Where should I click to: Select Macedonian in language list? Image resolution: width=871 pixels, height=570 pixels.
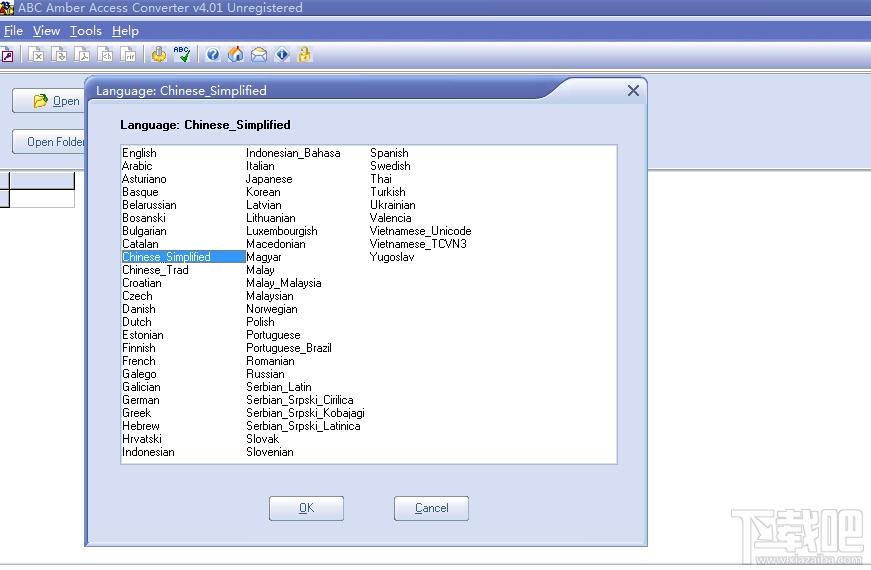click(276, 243)
